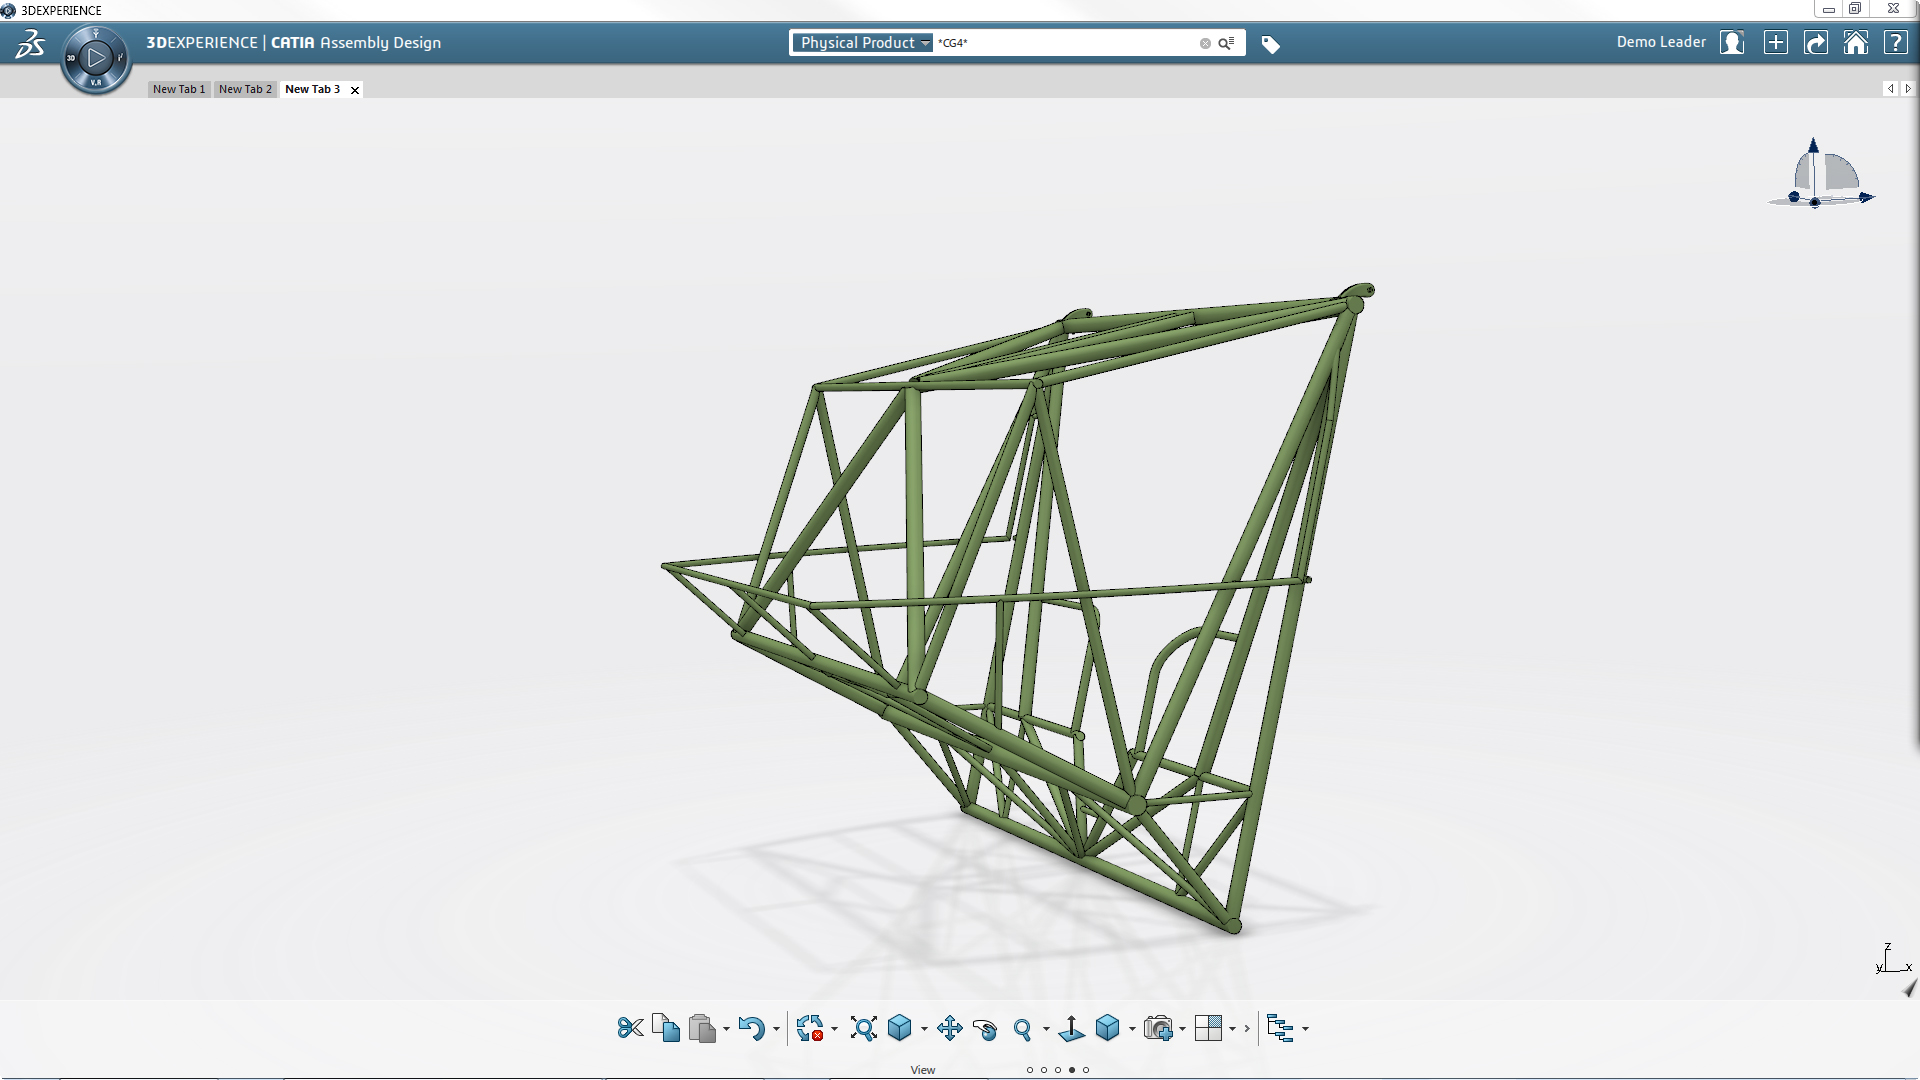Select the last toolbar page dot
This screenshot has width=1920, height=1080.
[1086, 1070]
